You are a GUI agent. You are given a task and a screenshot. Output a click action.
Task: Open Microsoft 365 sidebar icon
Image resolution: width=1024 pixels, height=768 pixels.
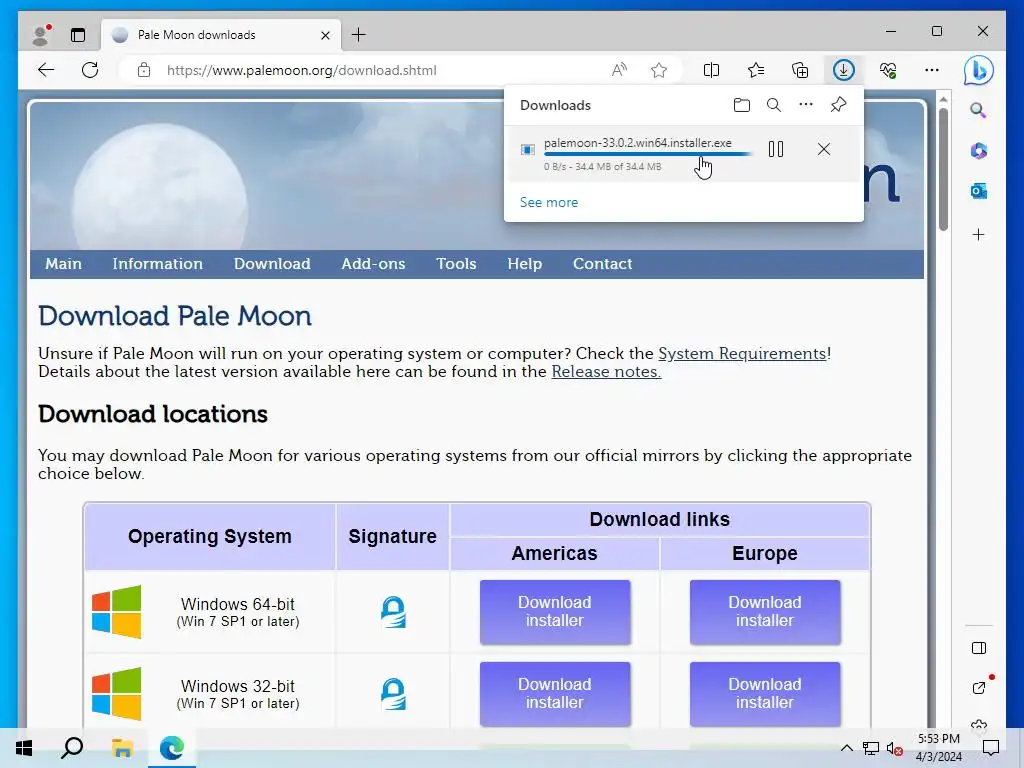(978, 151)
